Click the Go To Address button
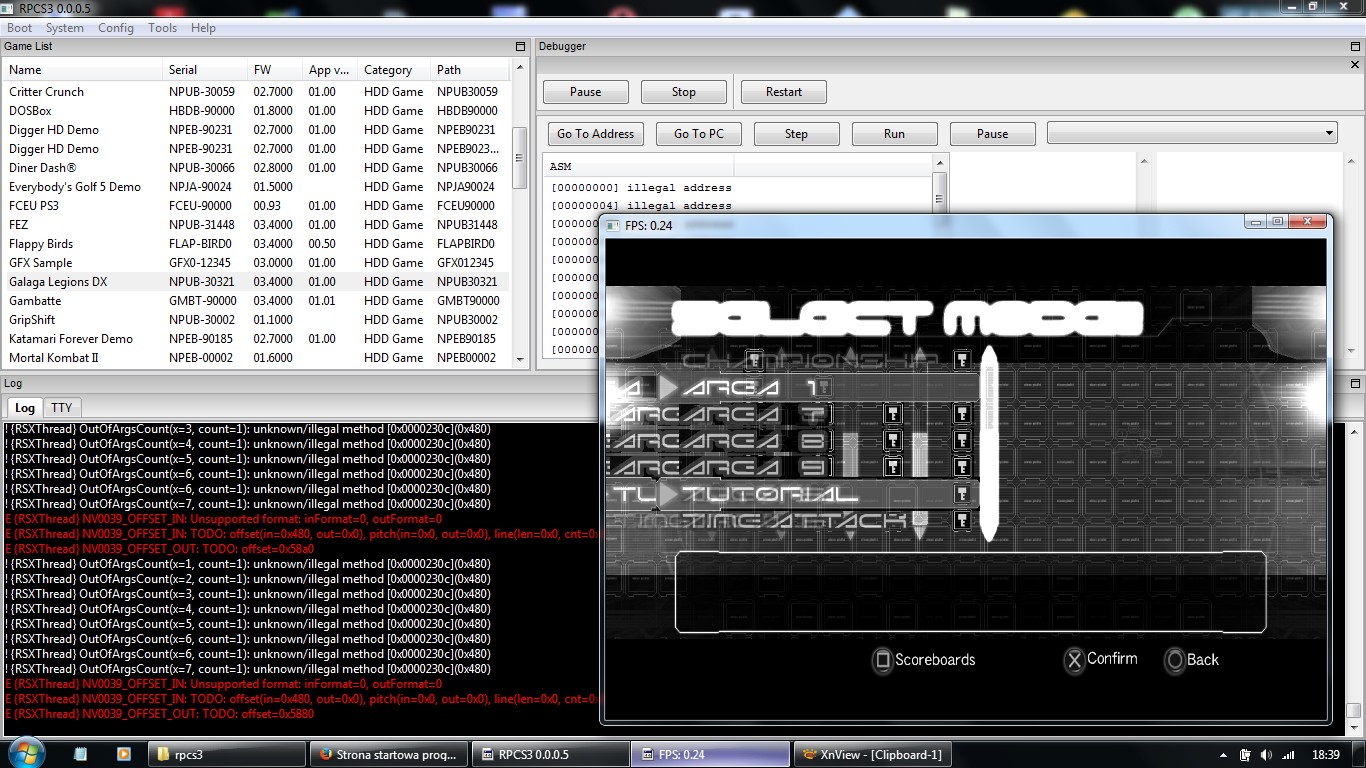Screen dimensions: 1366x768 tap(595, 134)
